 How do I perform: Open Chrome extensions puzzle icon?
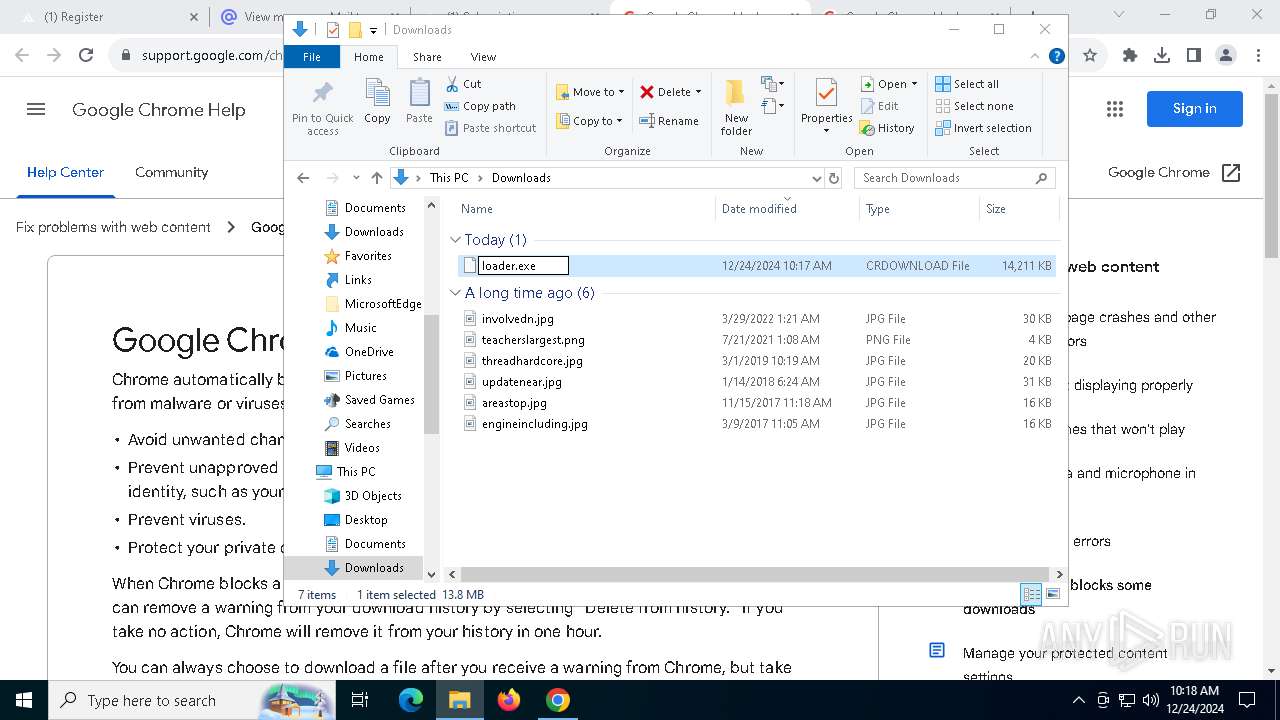coord(1130,56)
